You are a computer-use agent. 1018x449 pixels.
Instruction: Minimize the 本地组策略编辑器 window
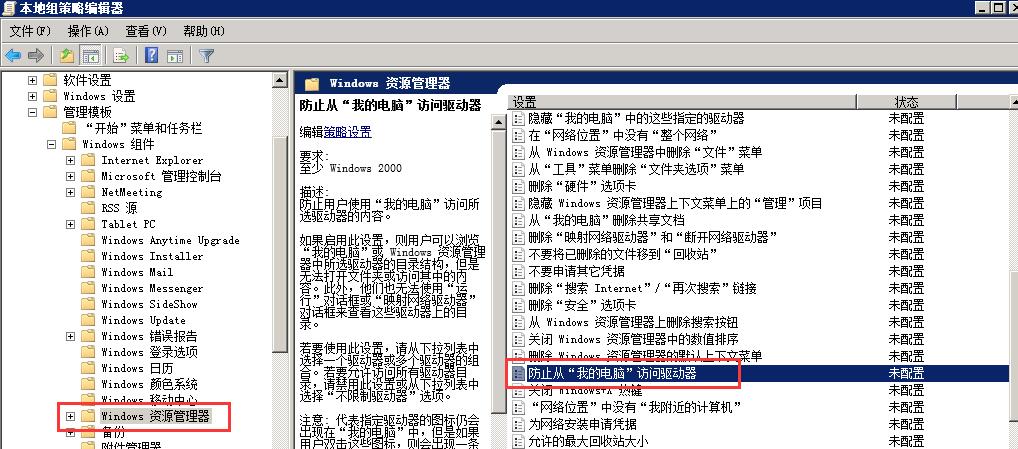pos(983,7)
